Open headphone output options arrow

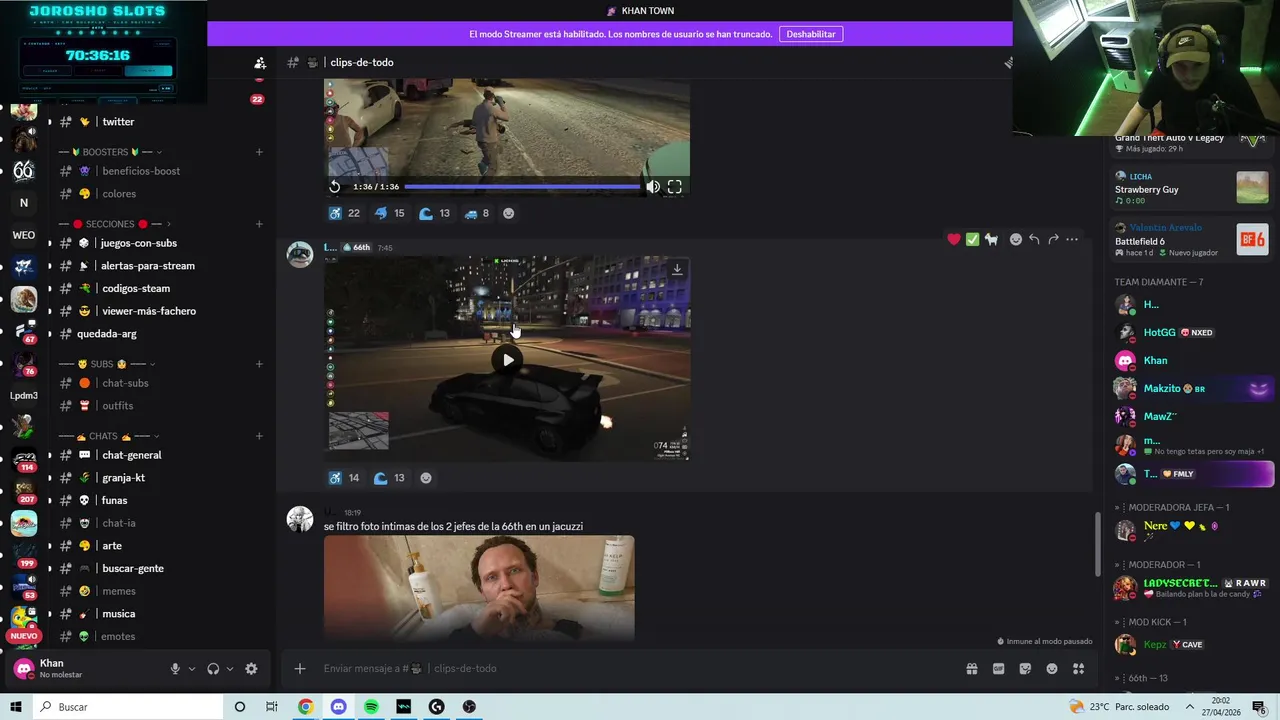[x=230, y=669]
